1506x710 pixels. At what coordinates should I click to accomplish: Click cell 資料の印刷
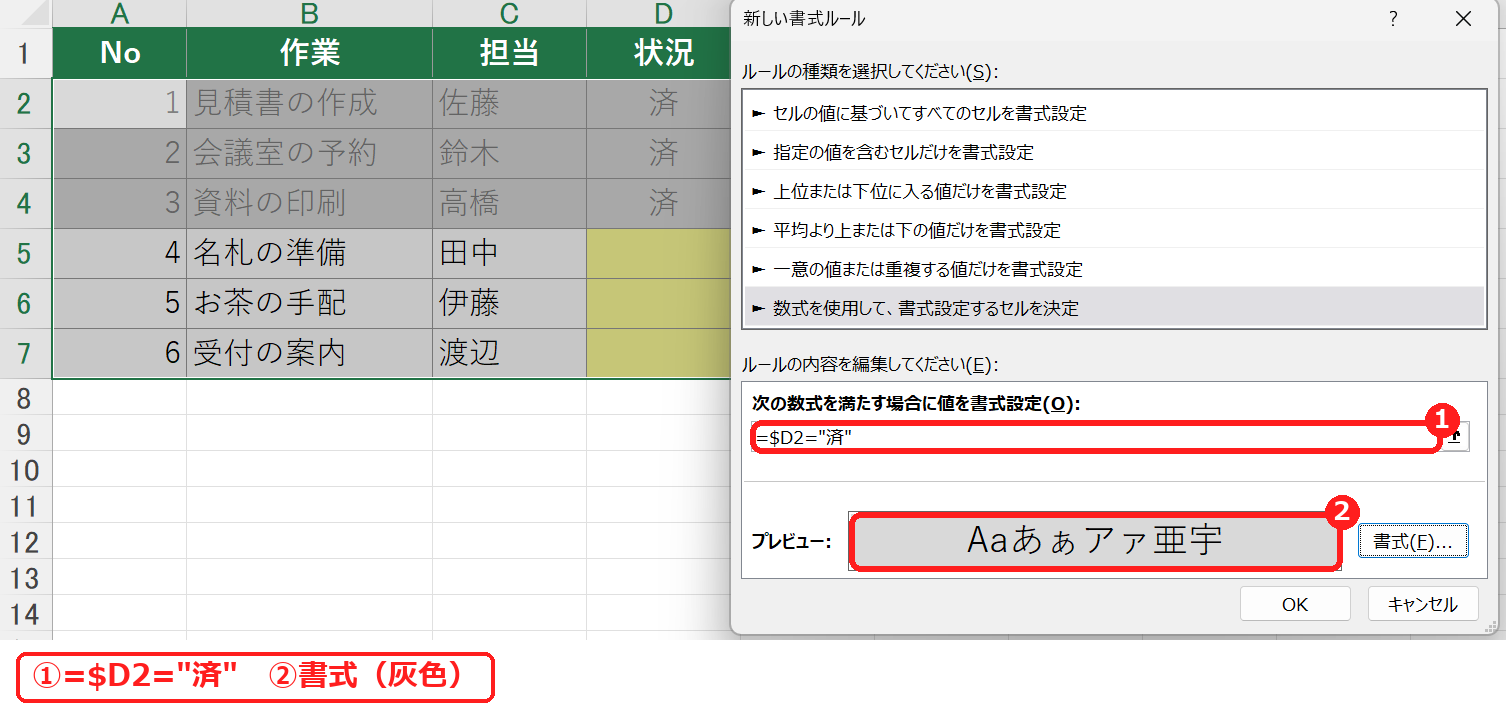pos(309,203)
